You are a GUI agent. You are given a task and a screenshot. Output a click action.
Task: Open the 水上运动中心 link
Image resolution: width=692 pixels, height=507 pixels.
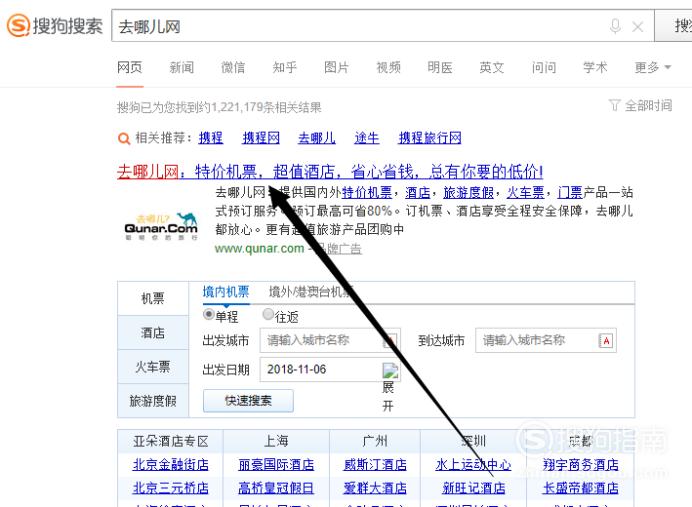pyautogui.click(x=473, y=464)
